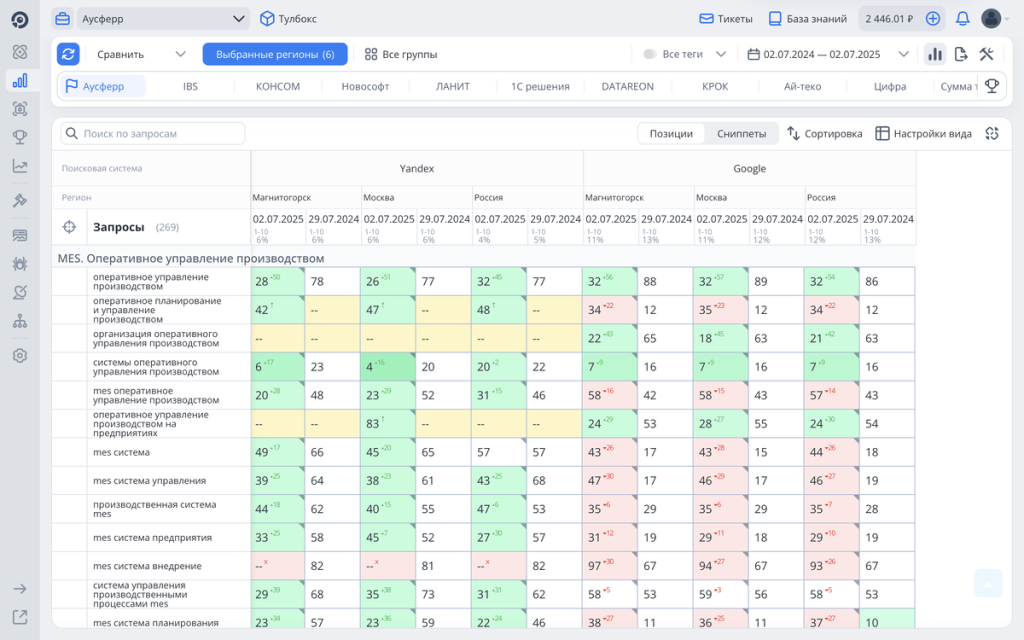Expand the Сравнить mode dropdown
The image size is (1024, 640).
pos(141,54)
